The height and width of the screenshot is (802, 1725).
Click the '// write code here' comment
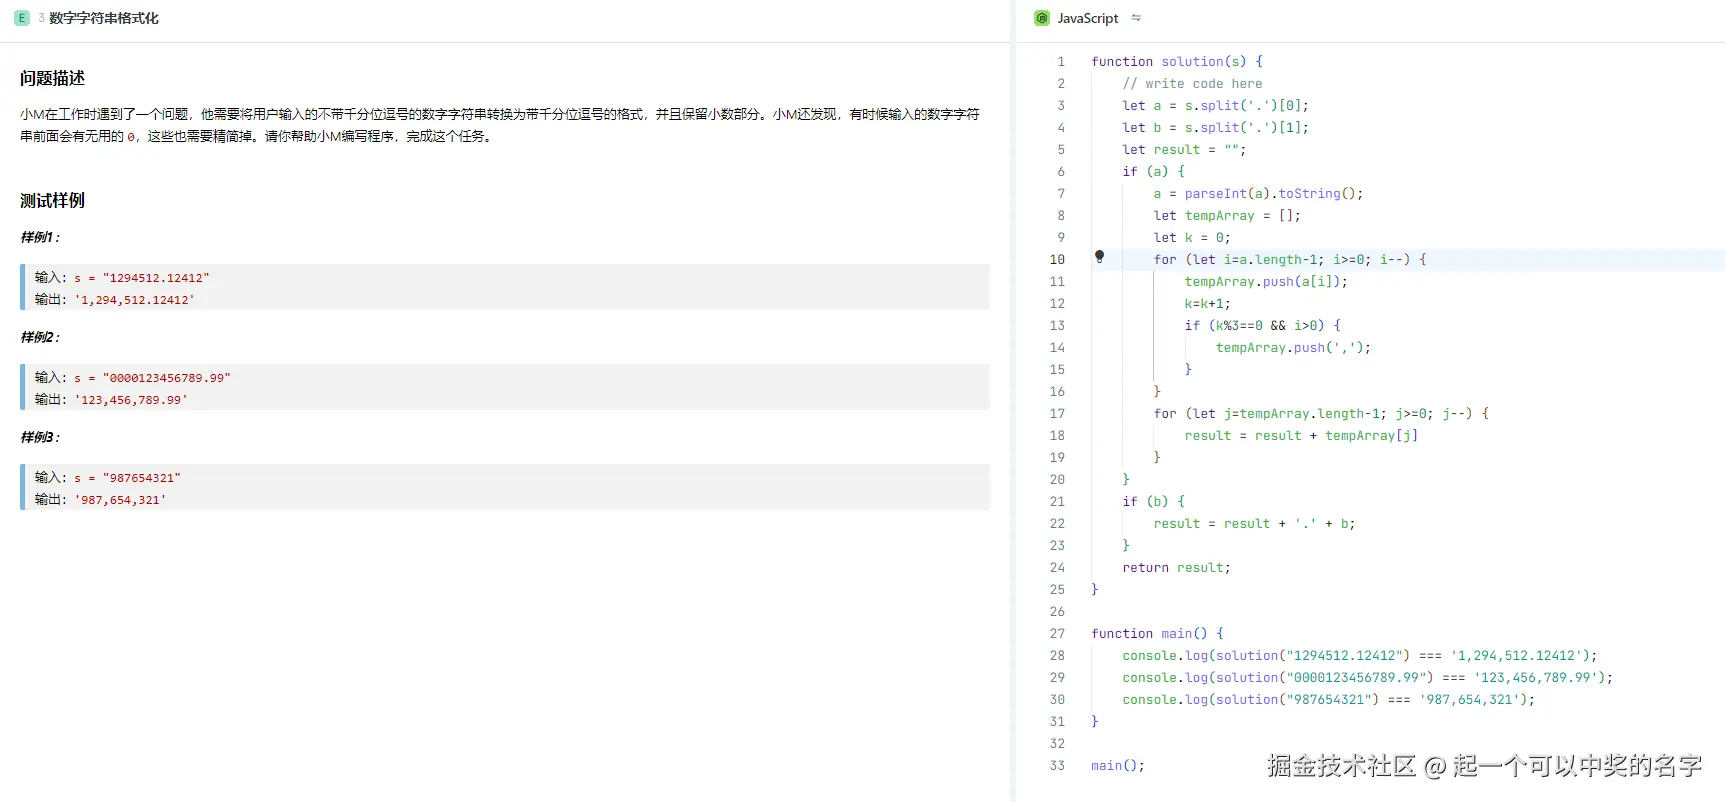[x=1192, y=83]
